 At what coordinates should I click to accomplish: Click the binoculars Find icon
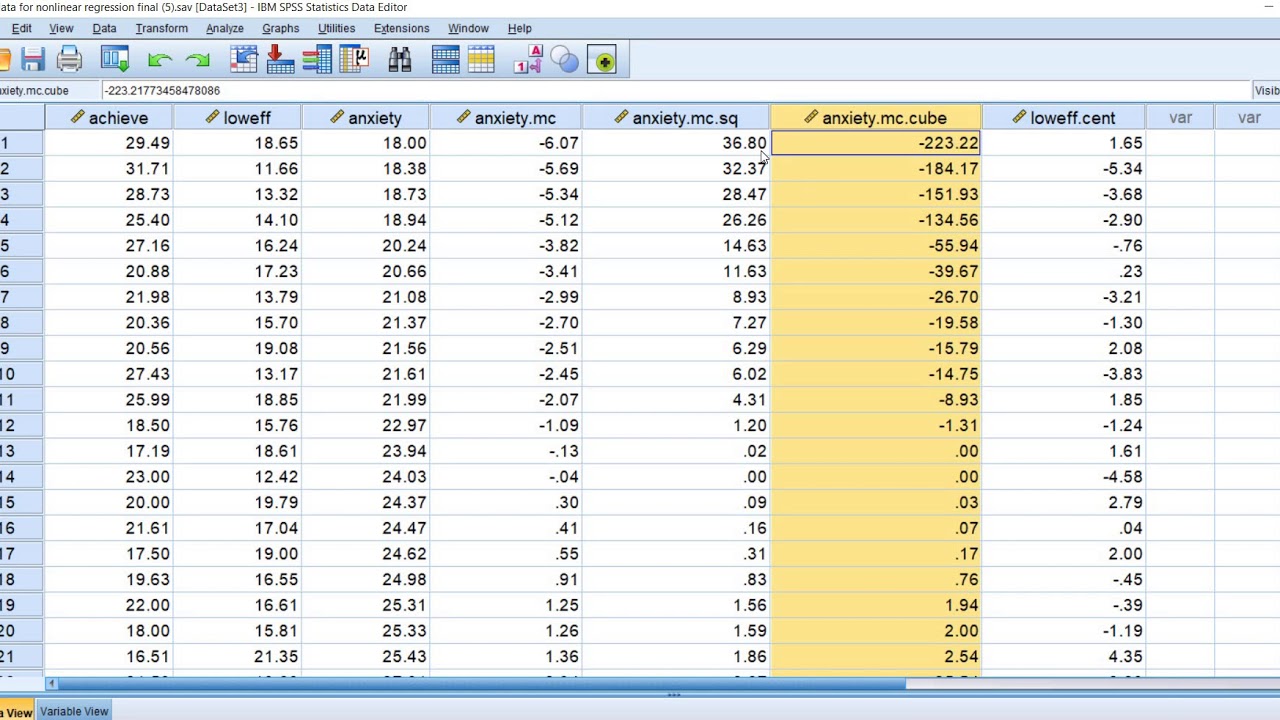(x=400, y=61)
